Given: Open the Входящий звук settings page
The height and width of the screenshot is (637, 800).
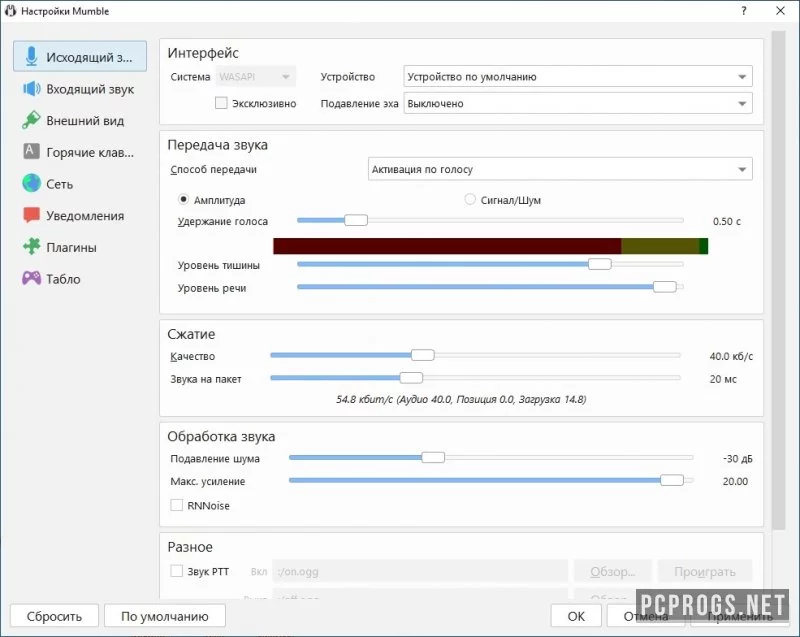Looking at the screenshot, I should click(80, 89).
